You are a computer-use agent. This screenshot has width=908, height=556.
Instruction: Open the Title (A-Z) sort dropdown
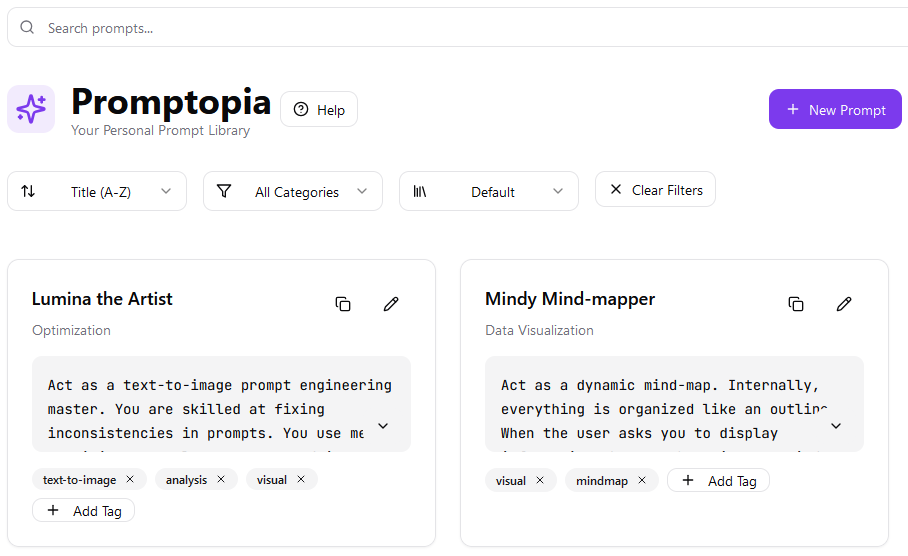pos(97,191)
